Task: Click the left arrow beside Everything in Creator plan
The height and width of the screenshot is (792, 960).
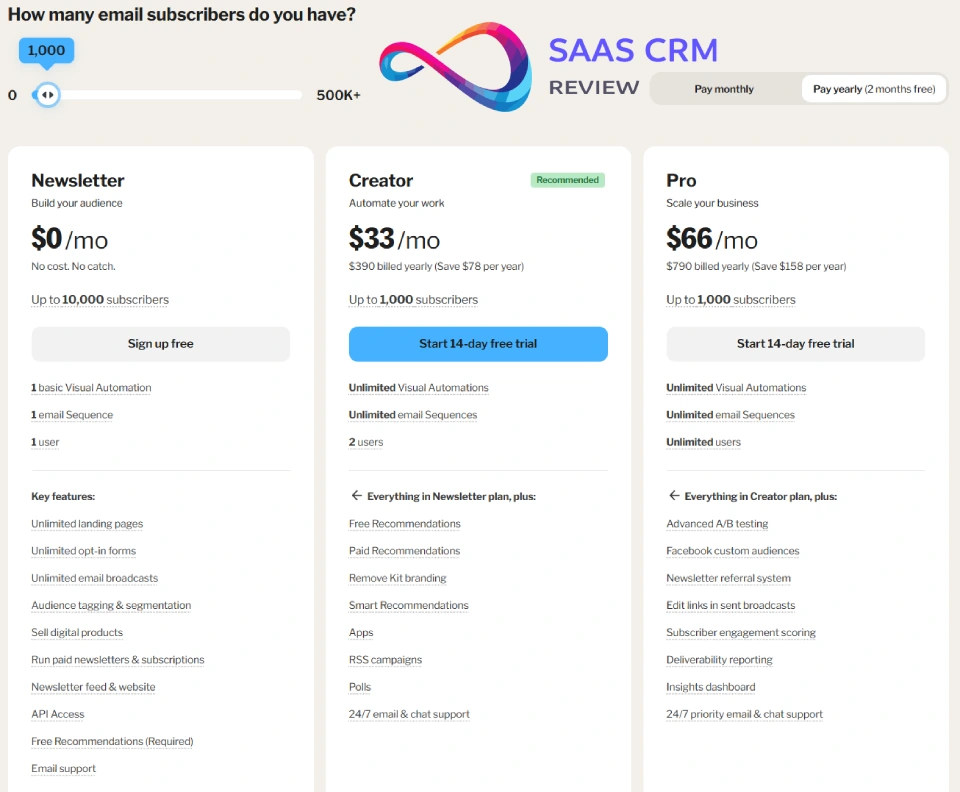Action: (673, 496)
